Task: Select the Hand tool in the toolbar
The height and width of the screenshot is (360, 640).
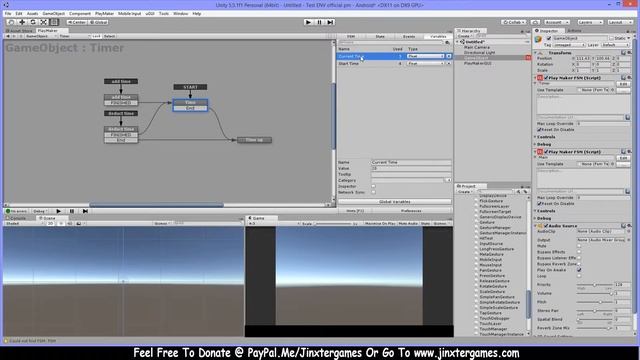Action: pos(11,22)
